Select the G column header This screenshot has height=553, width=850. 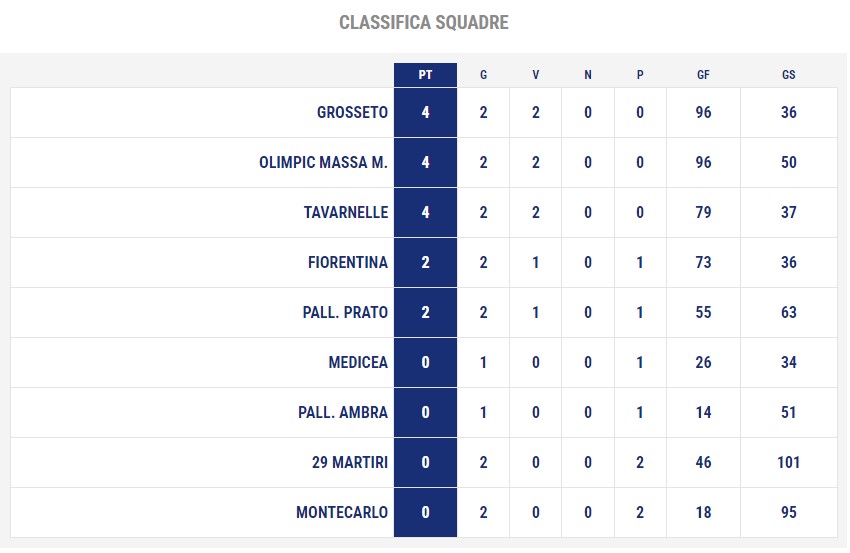point(484,75)
